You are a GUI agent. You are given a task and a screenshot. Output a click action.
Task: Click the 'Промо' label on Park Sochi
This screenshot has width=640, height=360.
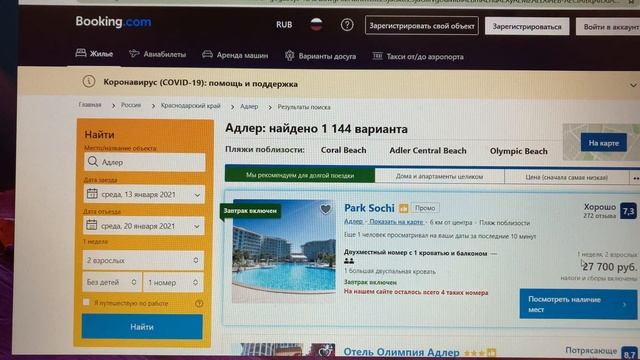[x=425, y=208]
